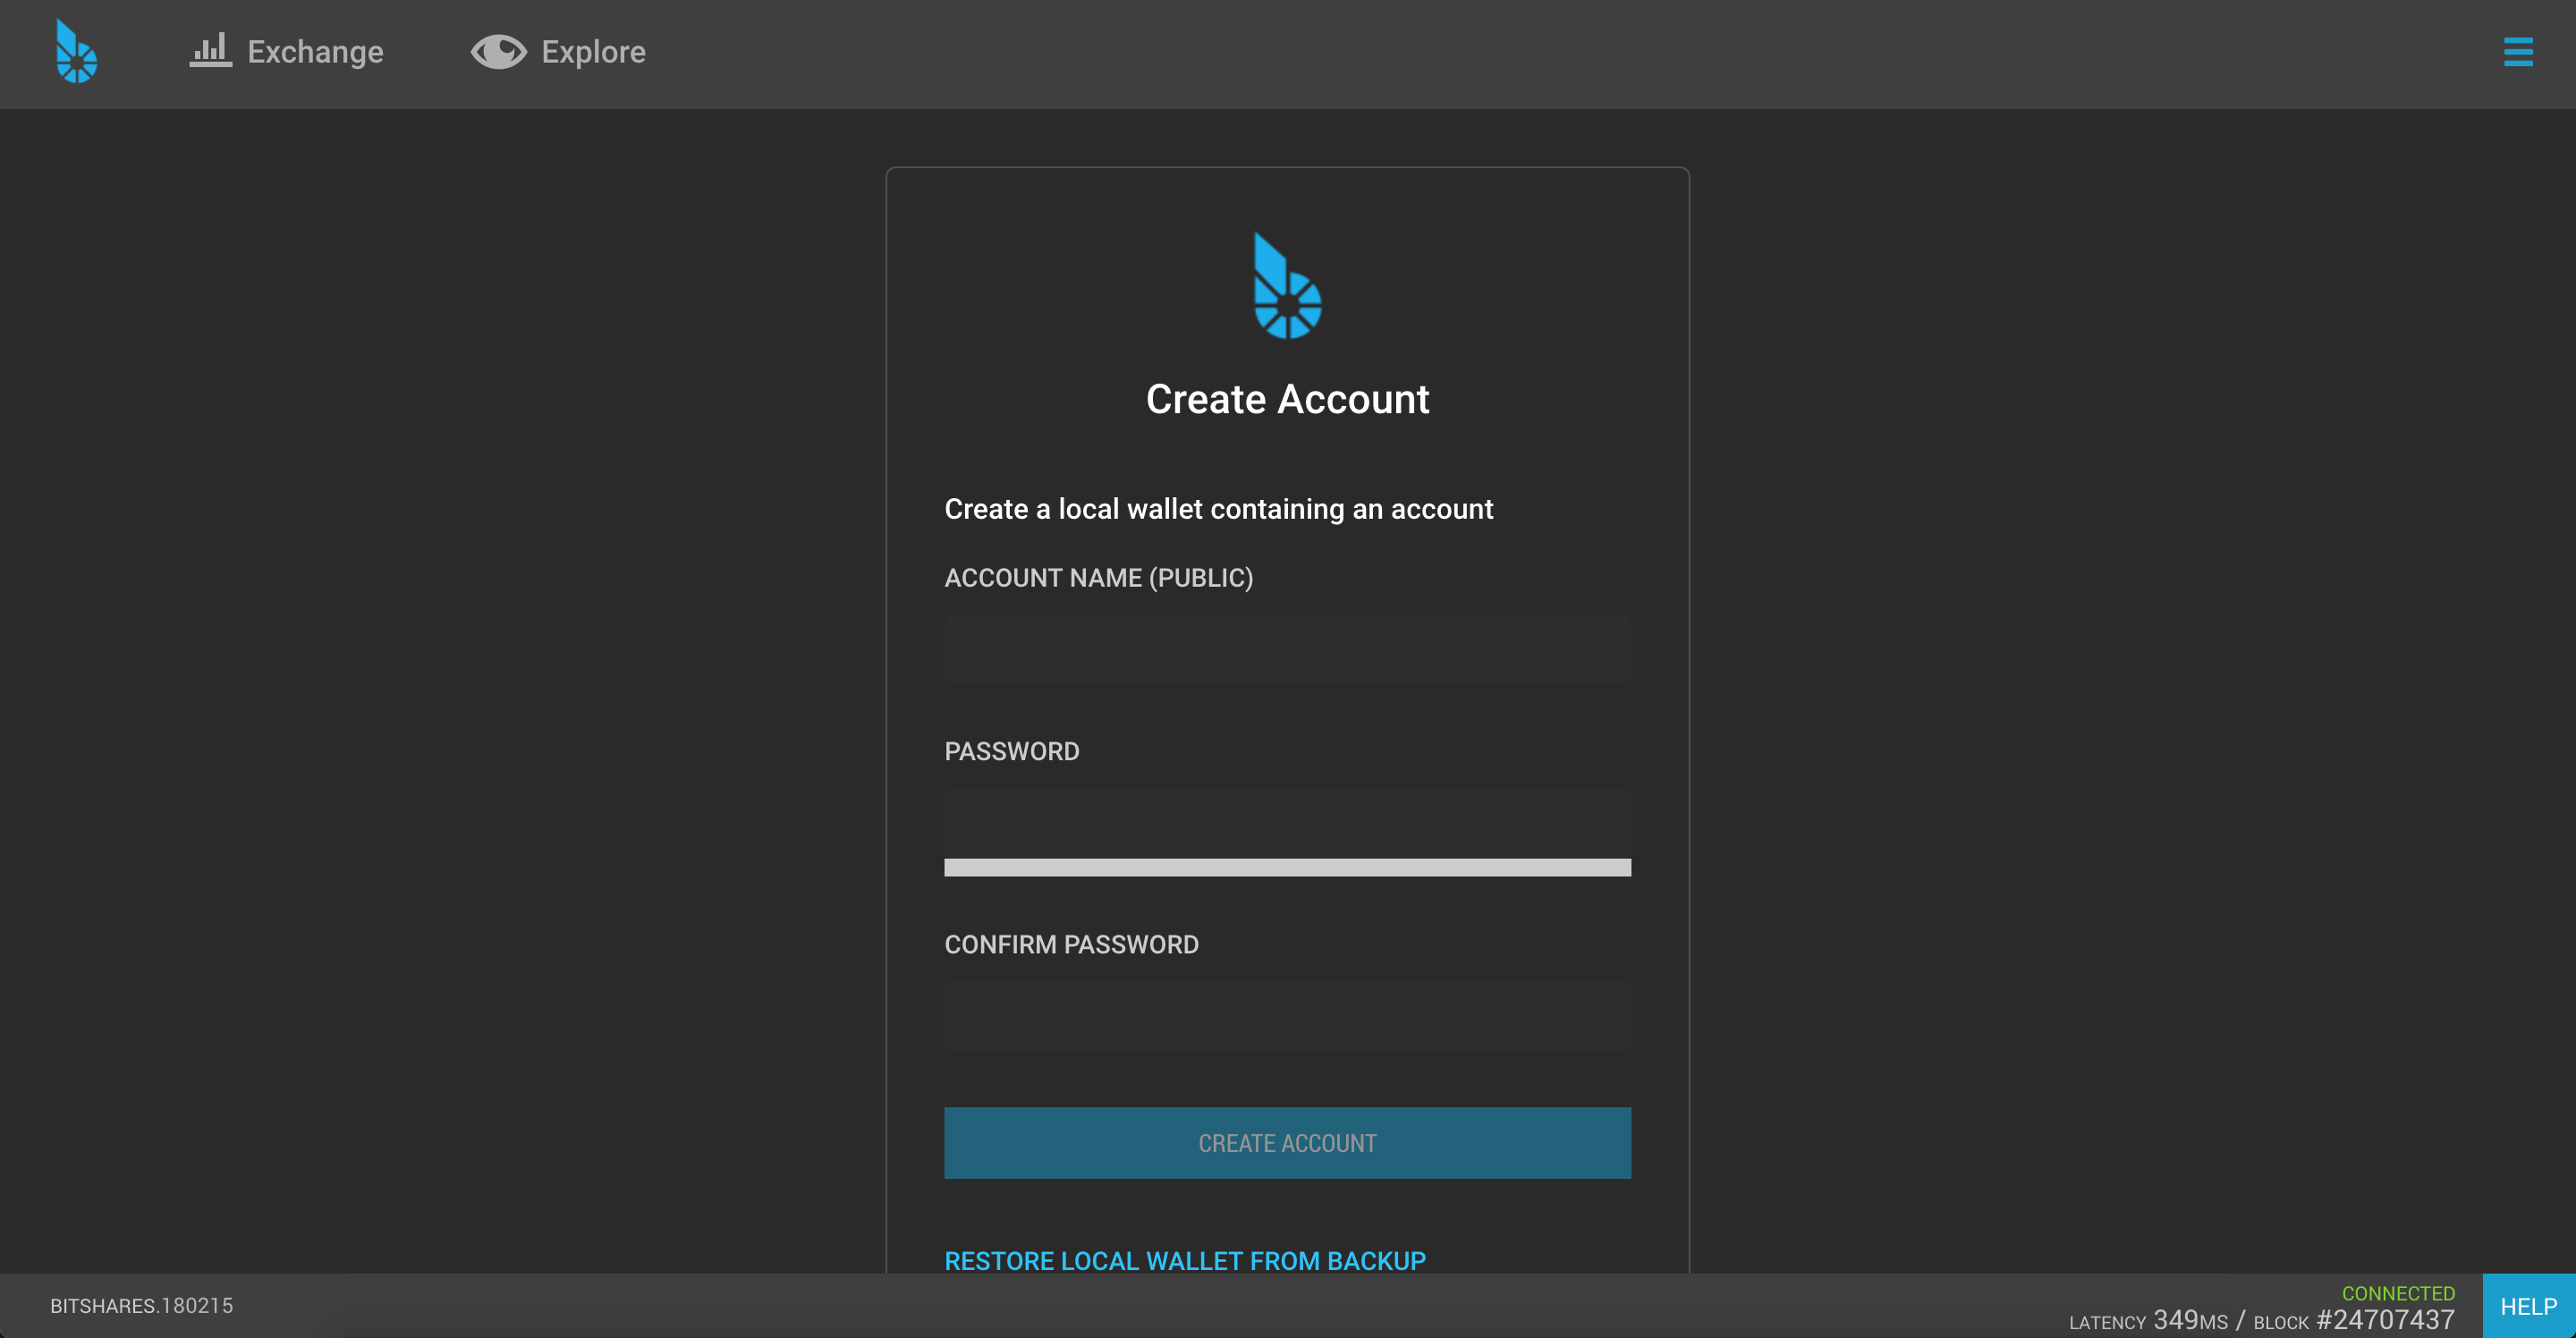
Task: Click the Help button in footer
Action: [x=2528, y=1306]
